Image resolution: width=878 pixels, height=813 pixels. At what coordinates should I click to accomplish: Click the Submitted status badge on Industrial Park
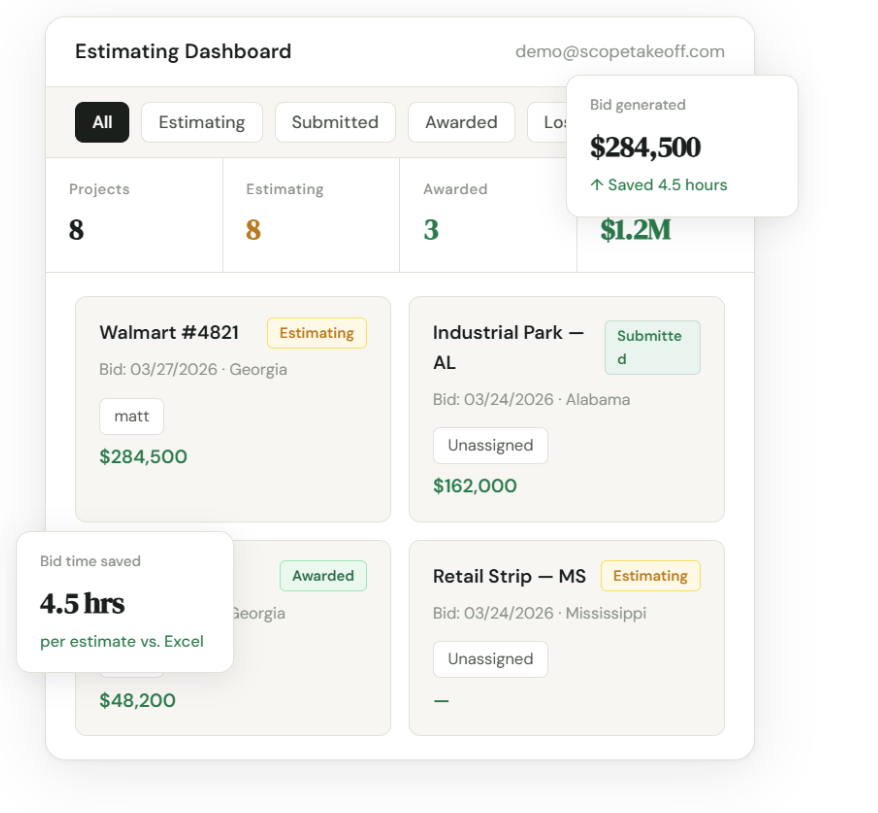coord(652,347)
